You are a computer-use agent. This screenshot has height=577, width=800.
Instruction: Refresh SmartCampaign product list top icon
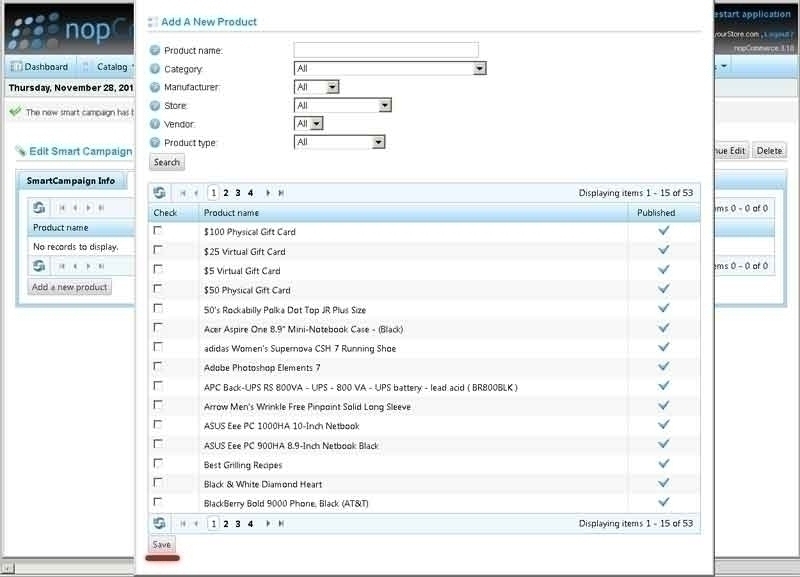(39, 208)
